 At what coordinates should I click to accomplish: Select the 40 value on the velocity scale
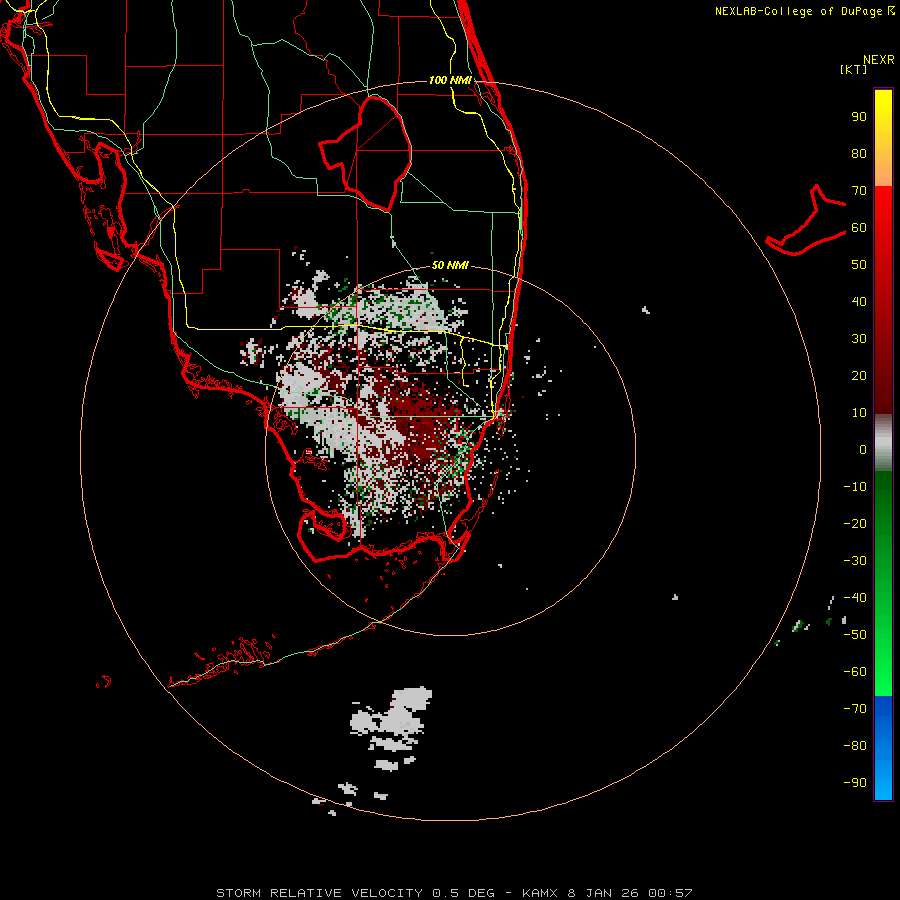coord(859,301)
